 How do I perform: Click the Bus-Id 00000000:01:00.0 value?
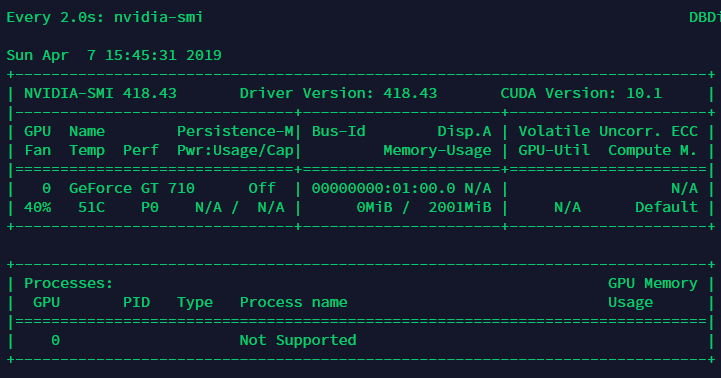coord(383,188)
